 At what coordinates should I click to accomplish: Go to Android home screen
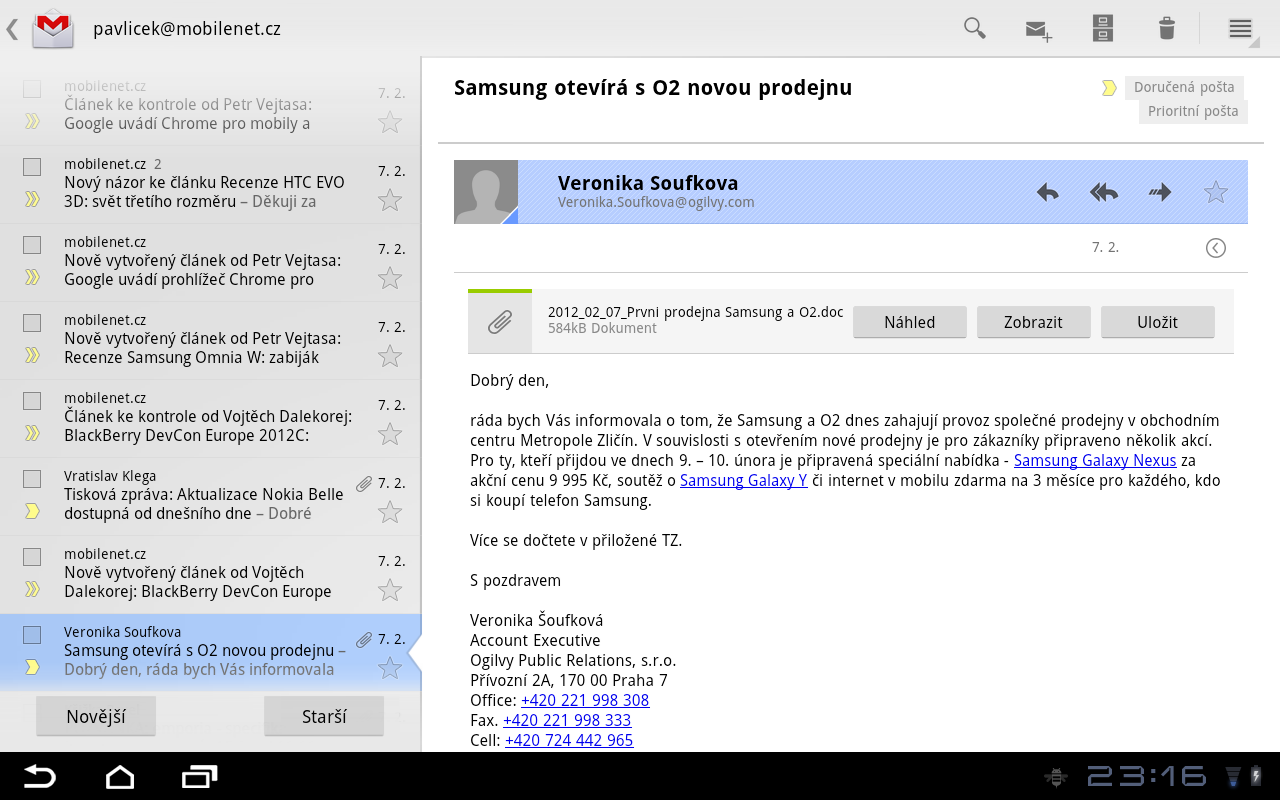120,776
